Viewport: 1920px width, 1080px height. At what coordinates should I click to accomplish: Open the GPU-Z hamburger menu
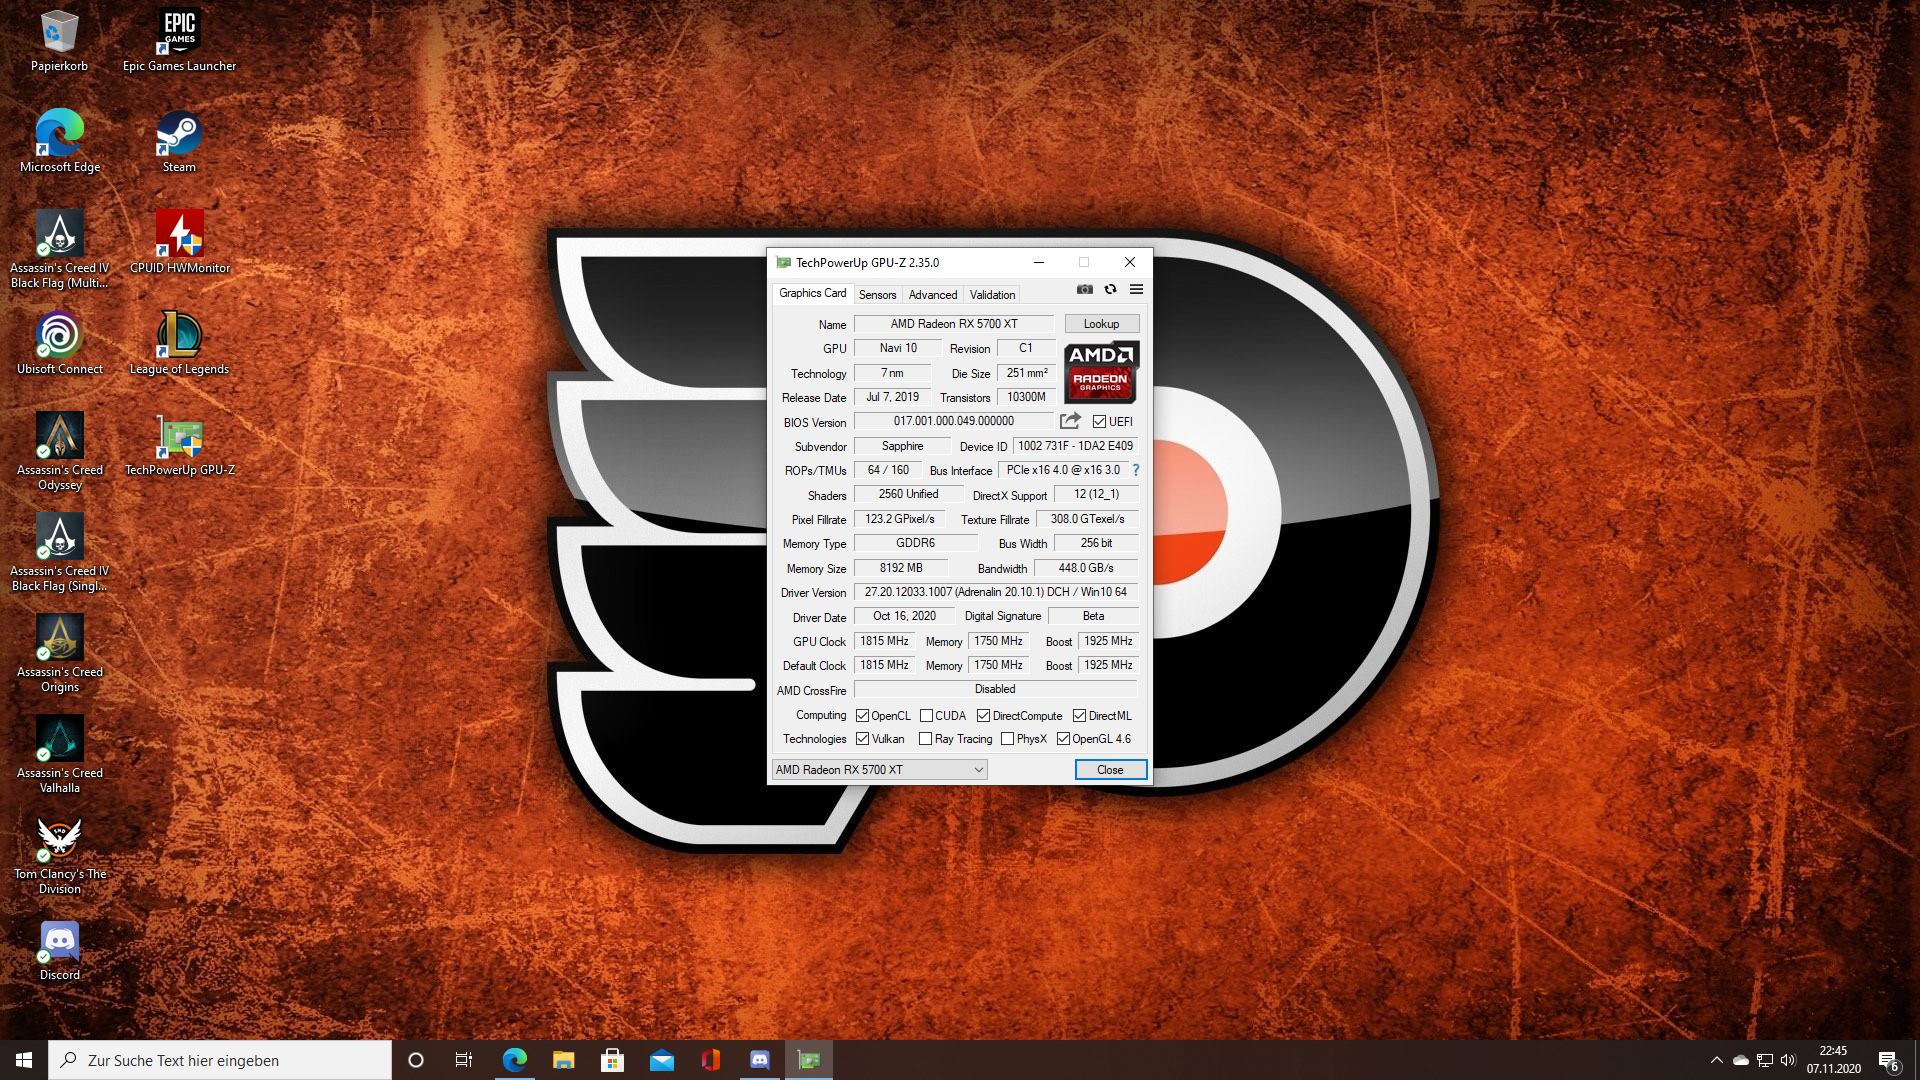point(1136,290)
